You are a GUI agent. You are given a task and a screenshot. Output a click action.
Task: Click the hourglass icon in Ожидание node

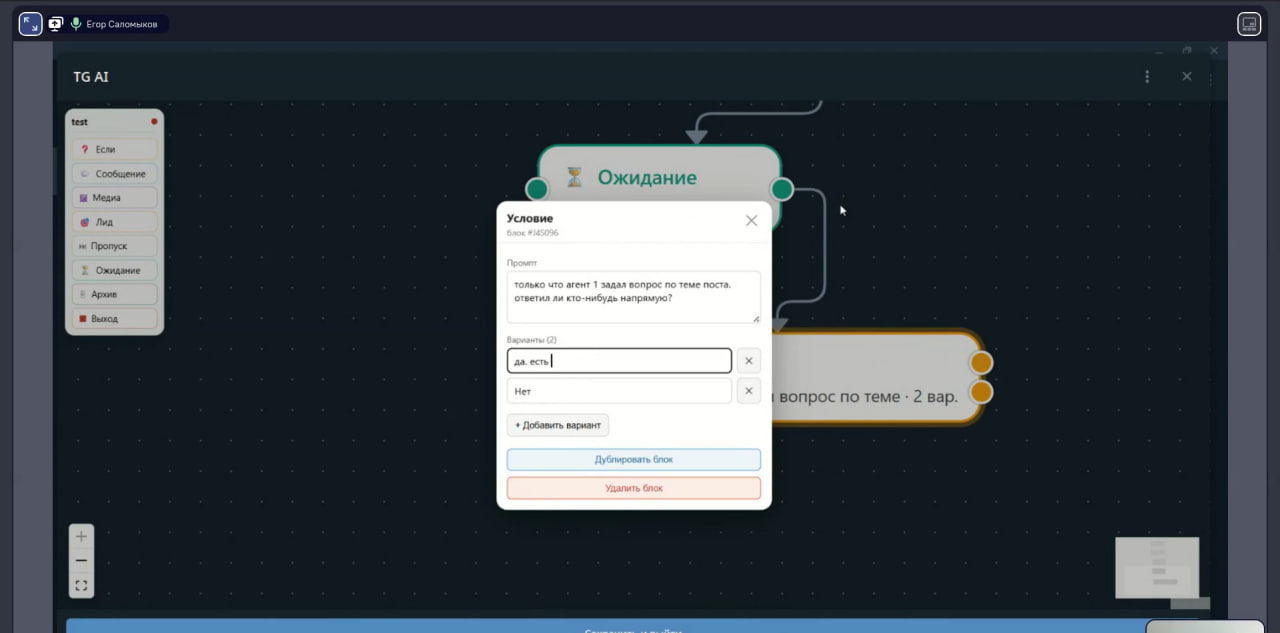click(x=574, y=177)
